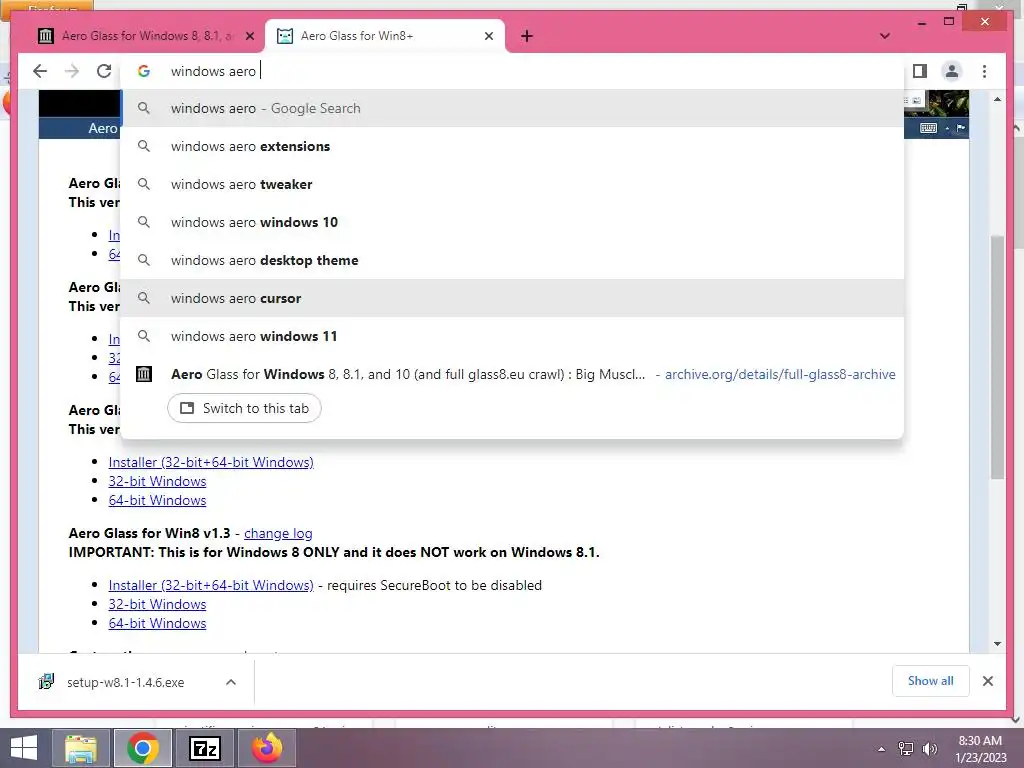Open Chrome's side panel
Viewport: 1024px width, 768px height.
click(x=920, y=71)
